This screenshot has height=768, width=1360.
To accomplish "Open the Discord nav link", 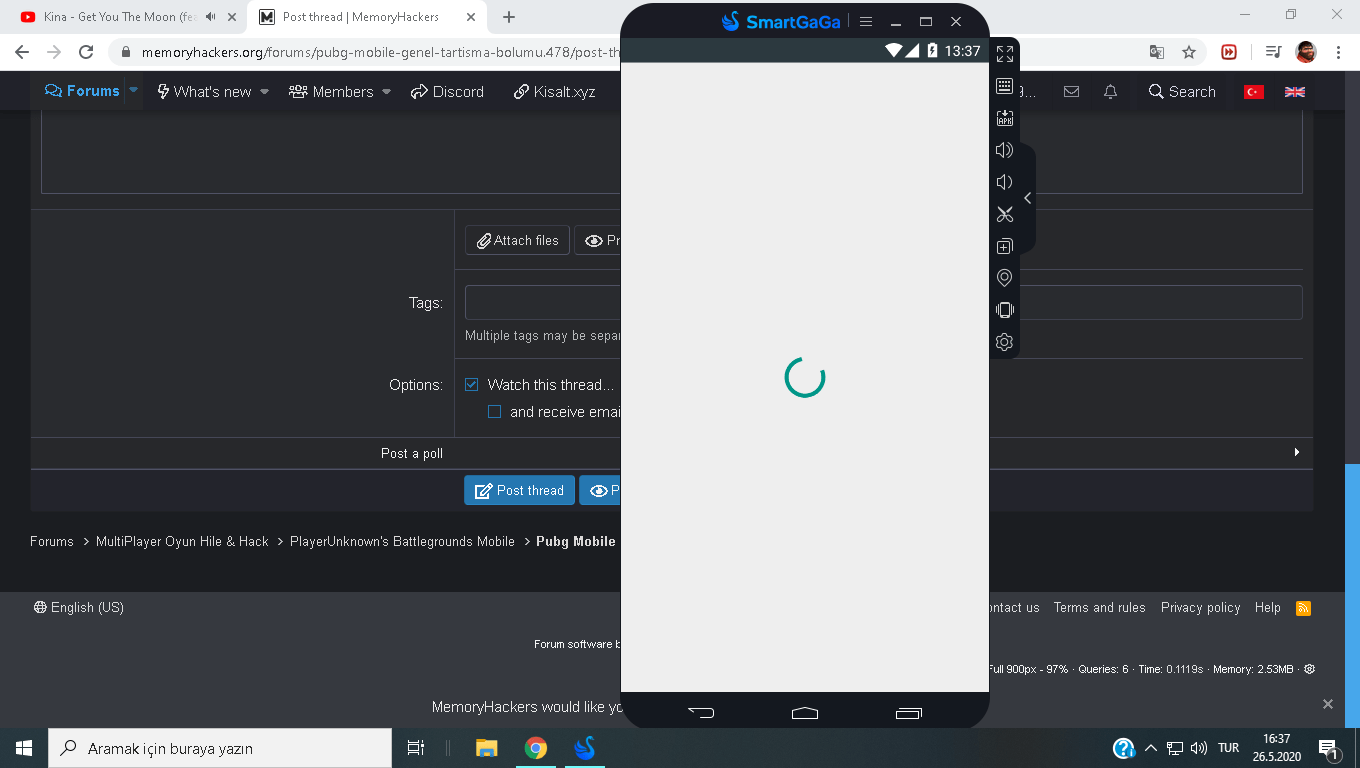I will [x=447, y=92].
